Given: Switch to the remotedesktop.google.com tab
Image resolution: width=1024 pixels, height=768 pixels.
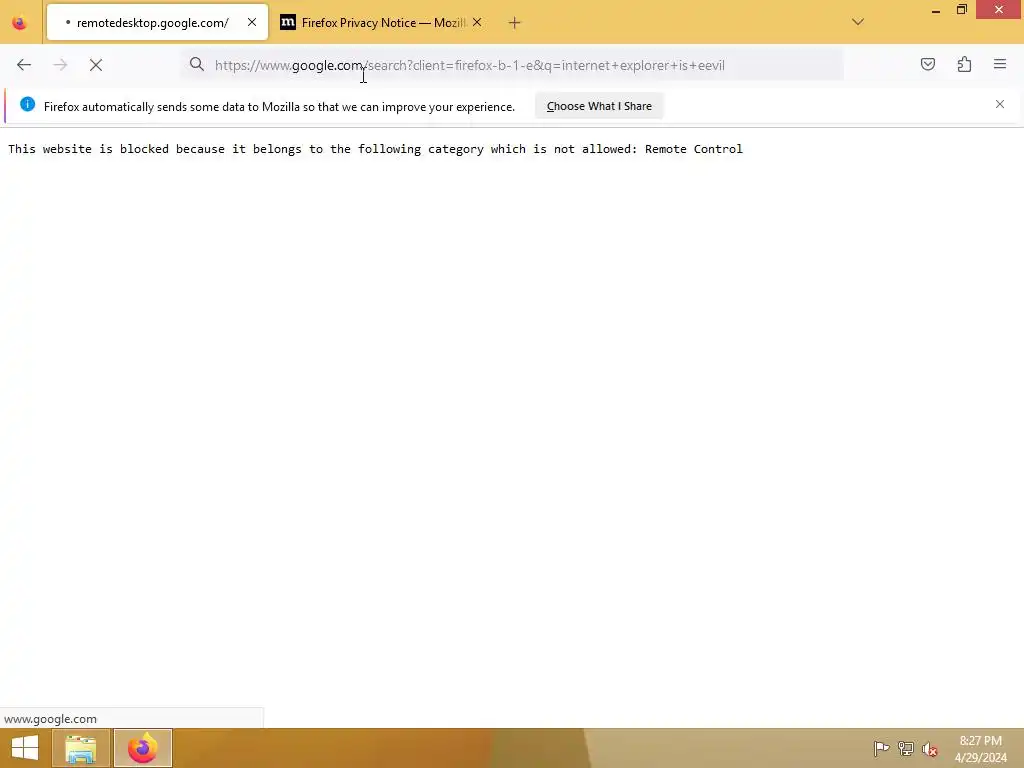Looking at the screenshot, I should coord(157,22).
